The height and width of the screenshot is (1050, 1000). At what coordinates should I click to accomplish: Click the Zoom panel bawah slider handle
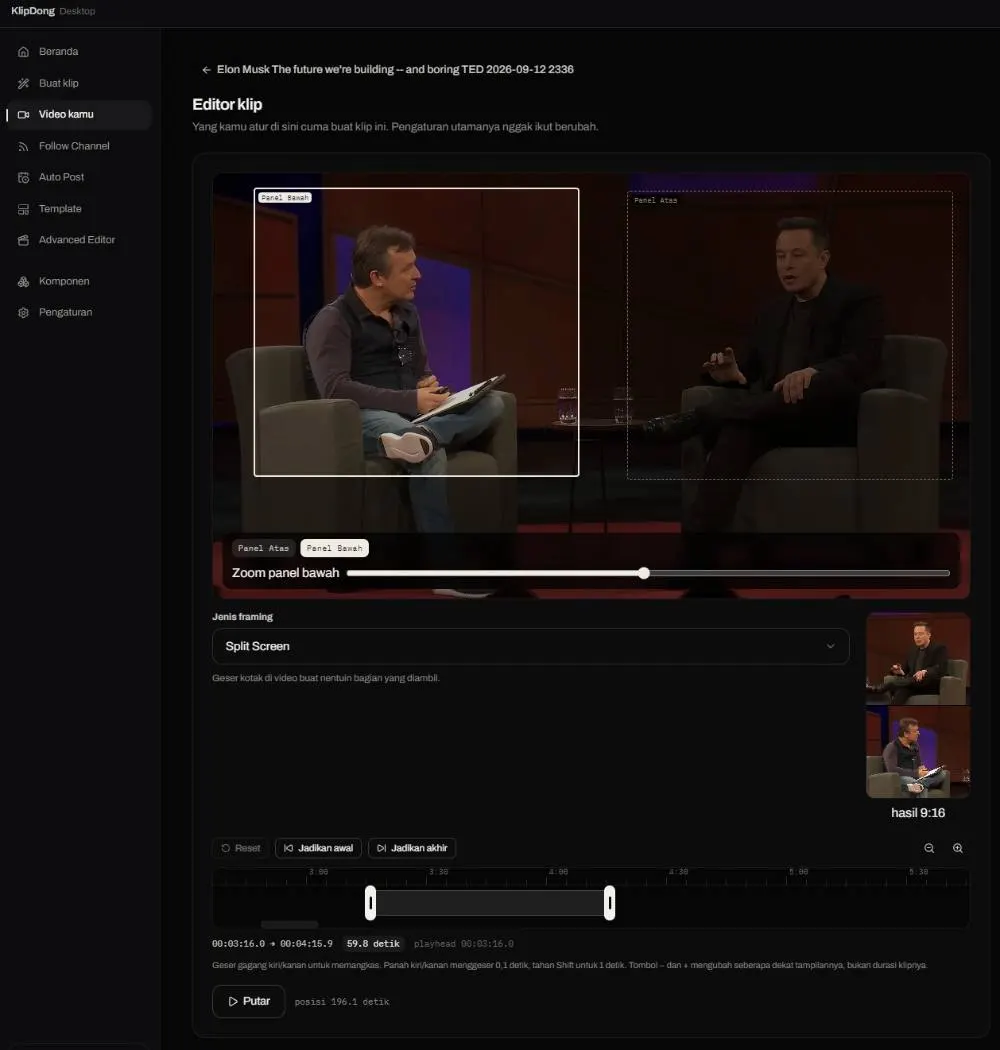click(644, 573)
